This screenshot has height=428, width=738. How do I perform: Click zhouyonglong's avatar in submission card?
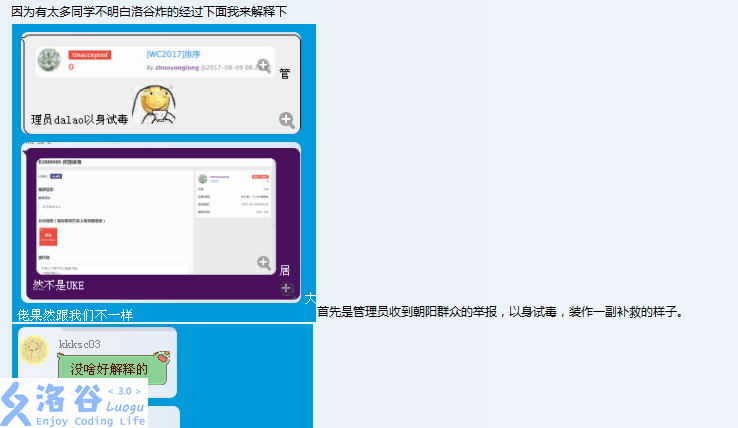pyautogui.click(x=48, y=60)
